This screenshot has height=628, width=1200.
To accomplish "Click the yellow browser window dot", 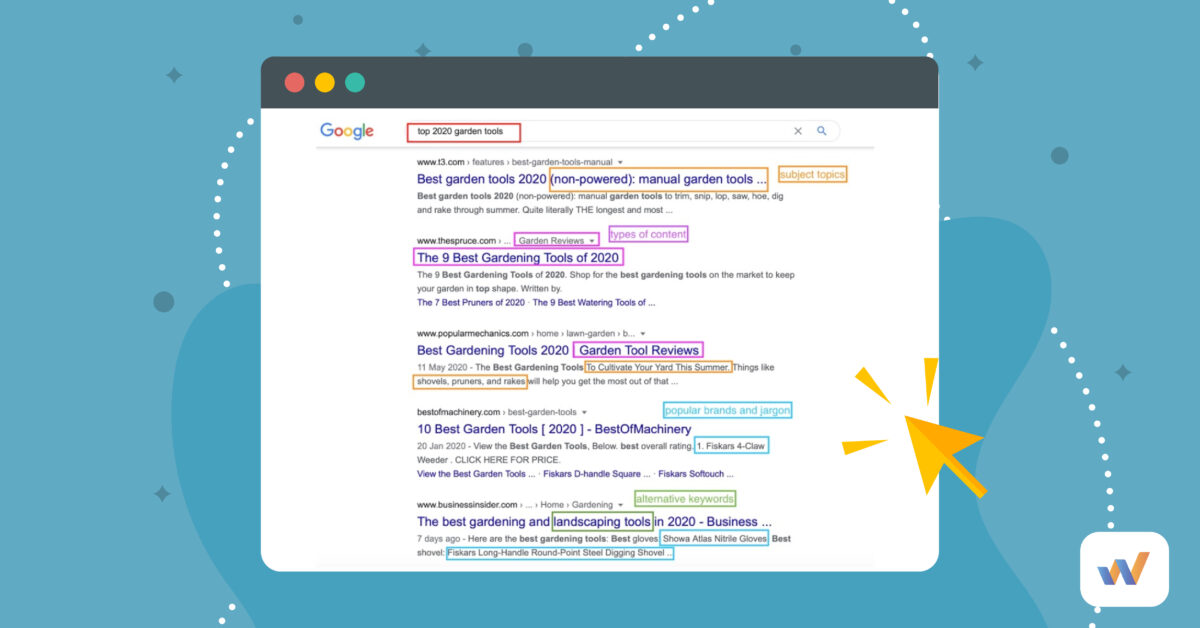I will click(x=324, y=83).
